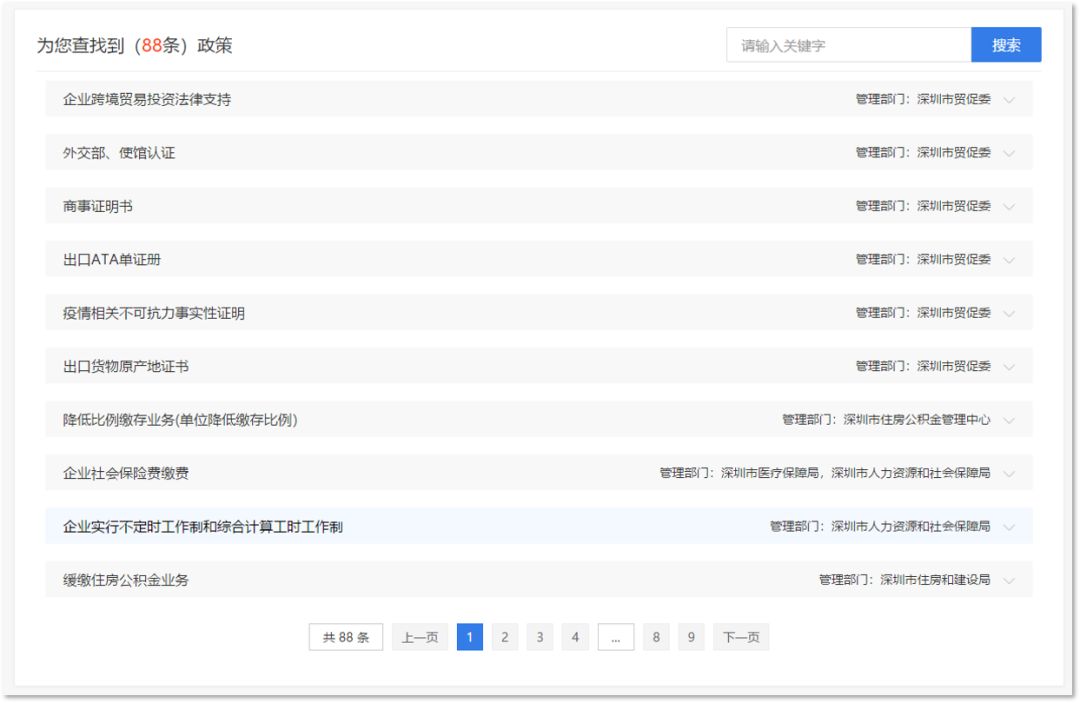Go to page 2 of results
Screen dimensions: 1080x703
505,637
